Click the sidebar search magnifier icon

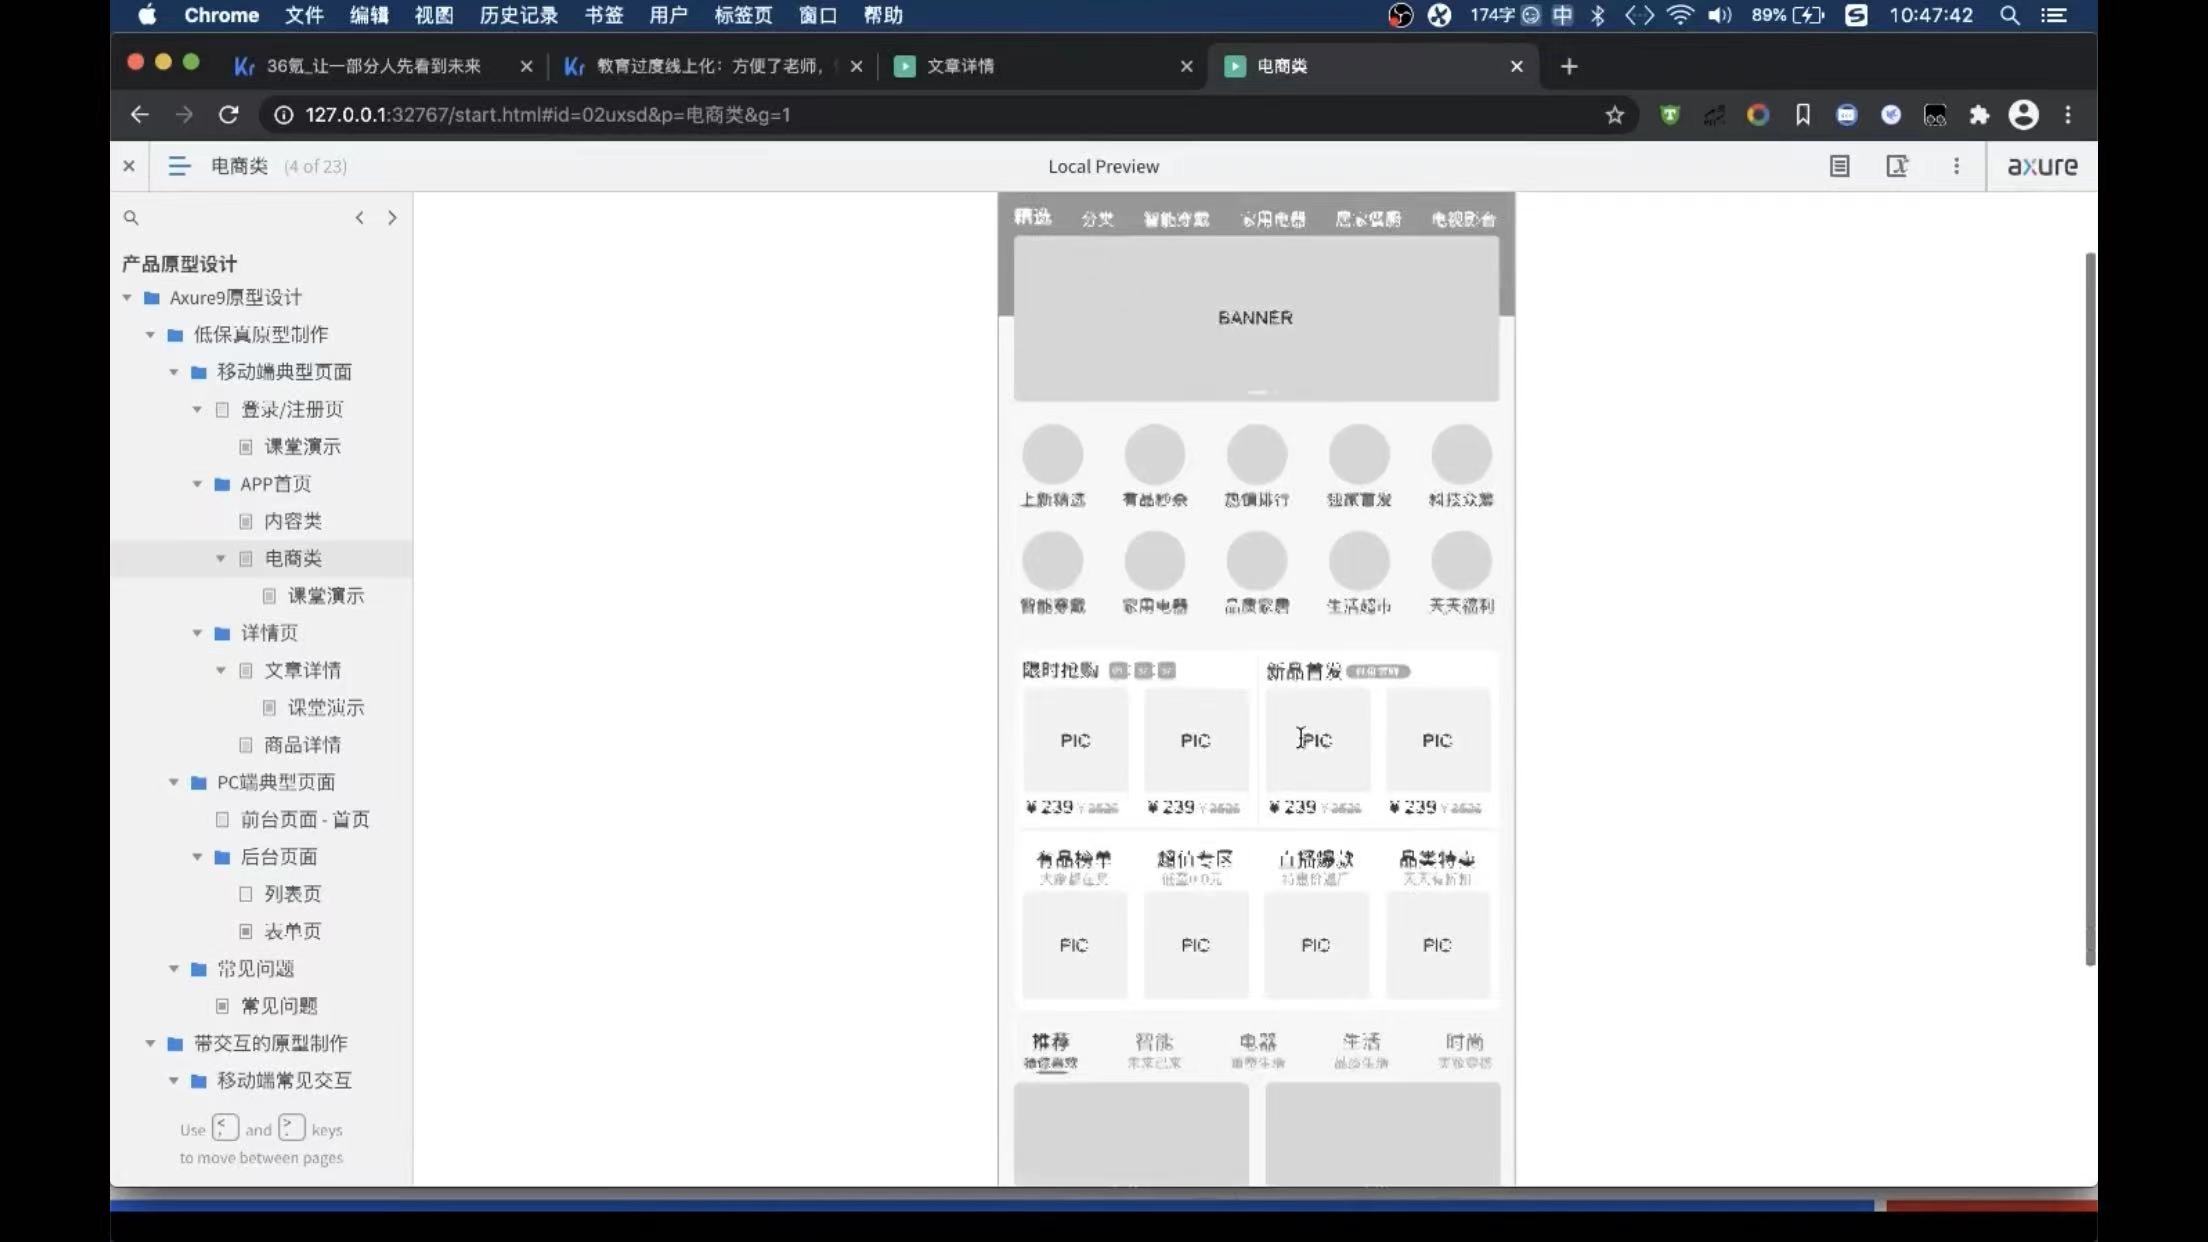click(131, 218)
